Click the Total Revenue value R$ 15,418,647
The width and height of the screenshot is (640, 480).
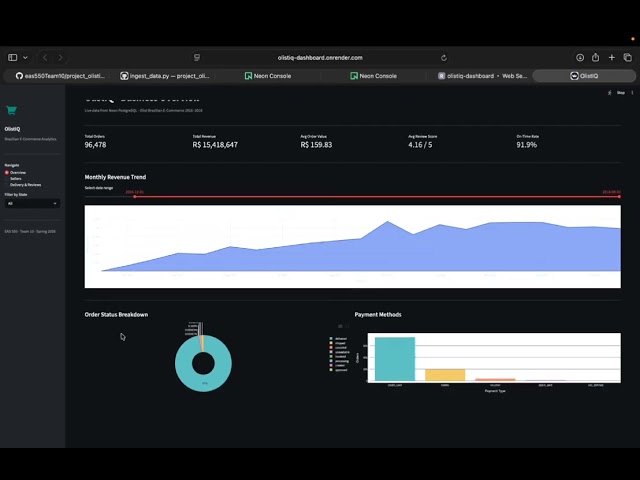215,145
